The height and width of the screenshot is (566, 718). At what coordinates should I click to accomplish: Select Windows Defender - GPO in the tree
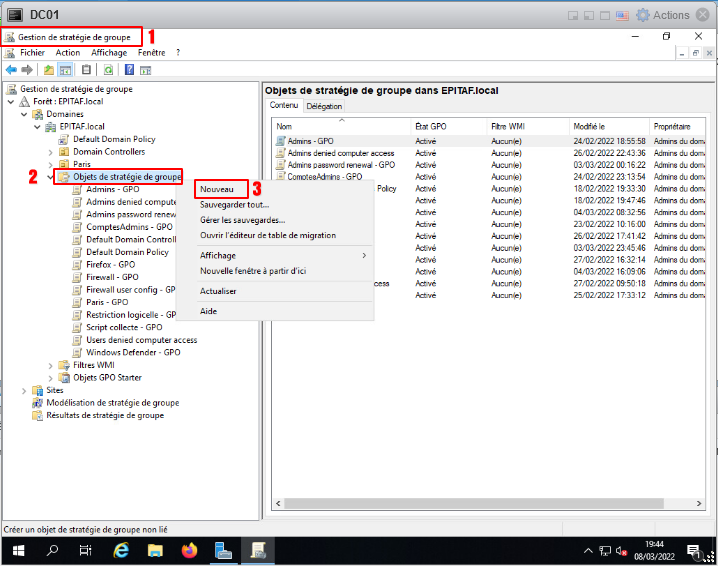pyautogui.click(x=132, y=352)
